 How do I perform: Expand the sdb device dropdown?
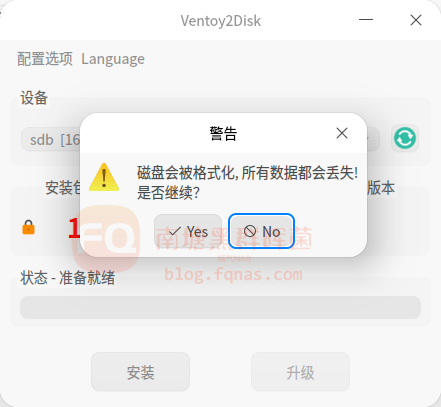point(51,139)
